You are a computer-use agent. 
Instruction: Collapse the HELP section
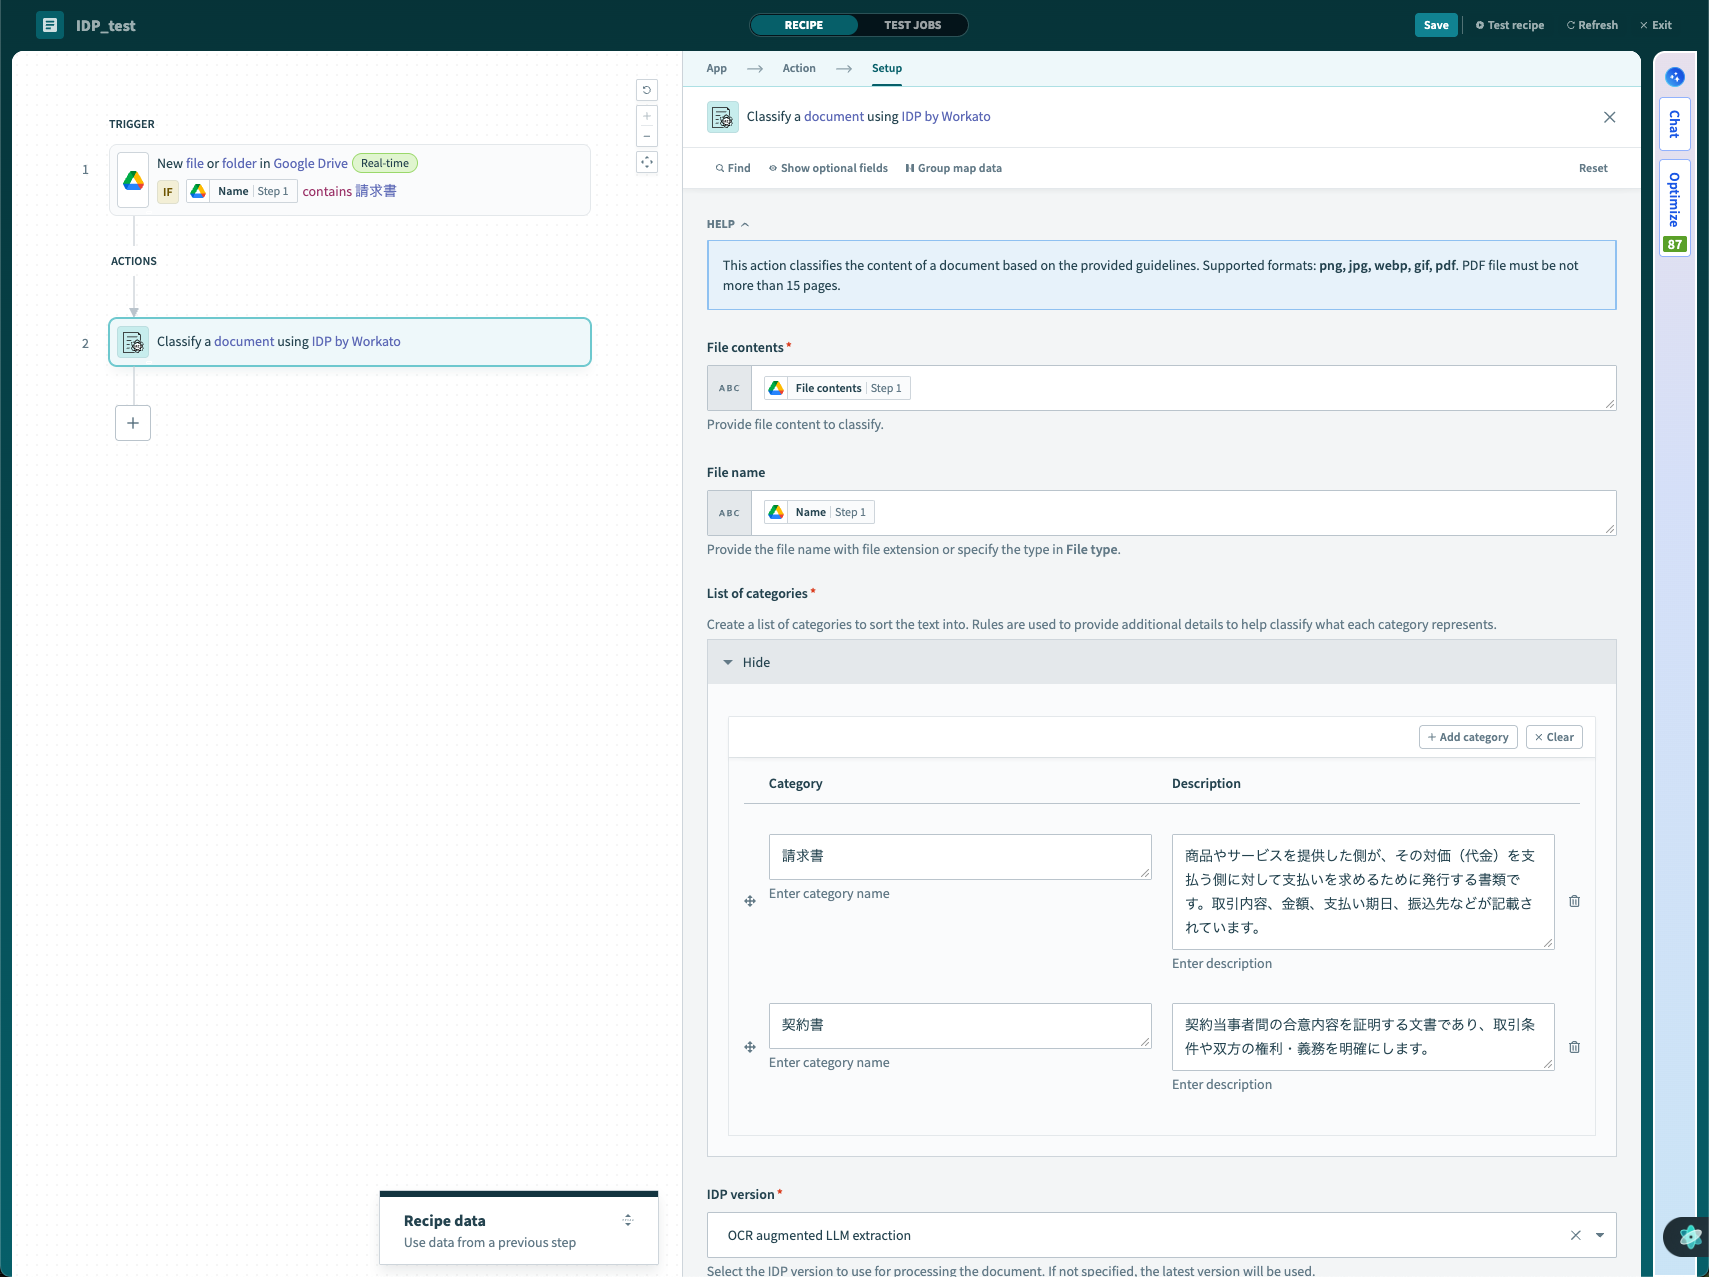pos(728,224)
